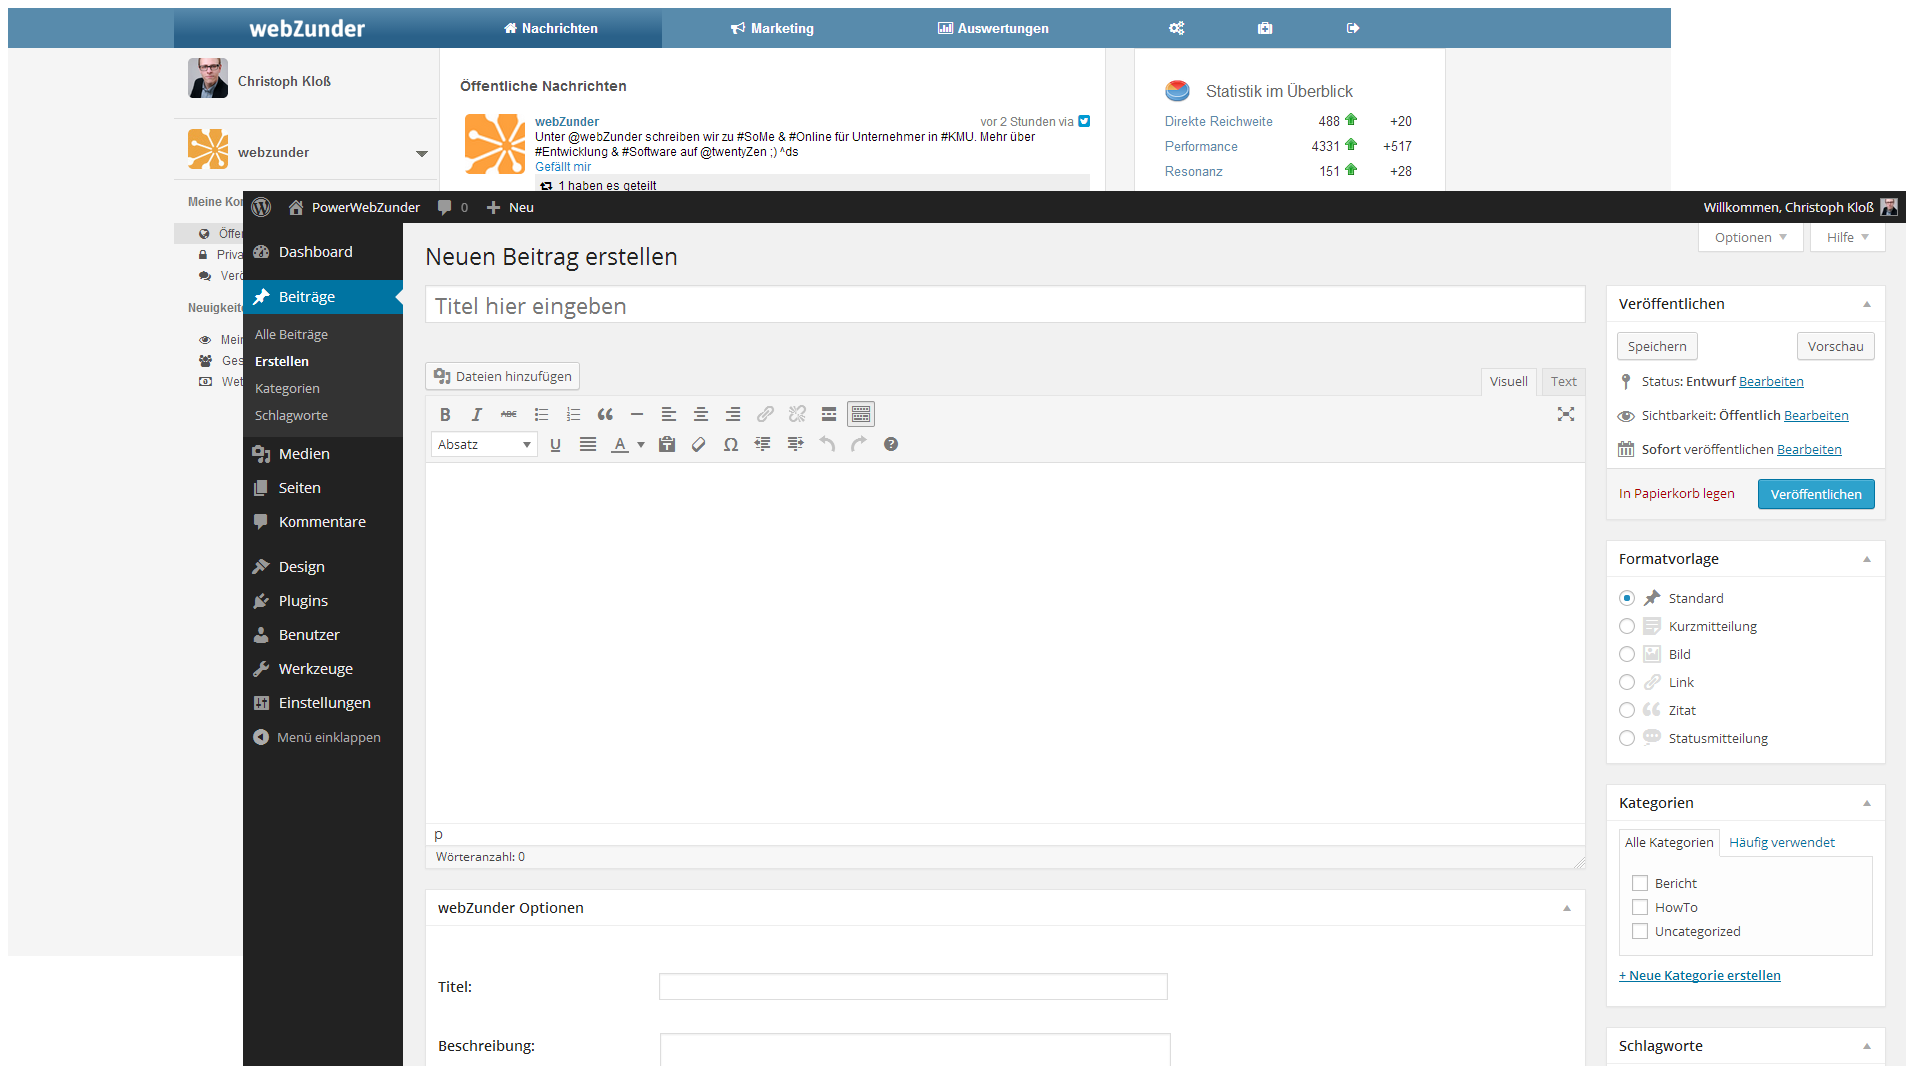The width and height of the screenshot is (1920, 1080).
Task: Click the Veröffentlichen publish button
Action: click(1816, 494)
